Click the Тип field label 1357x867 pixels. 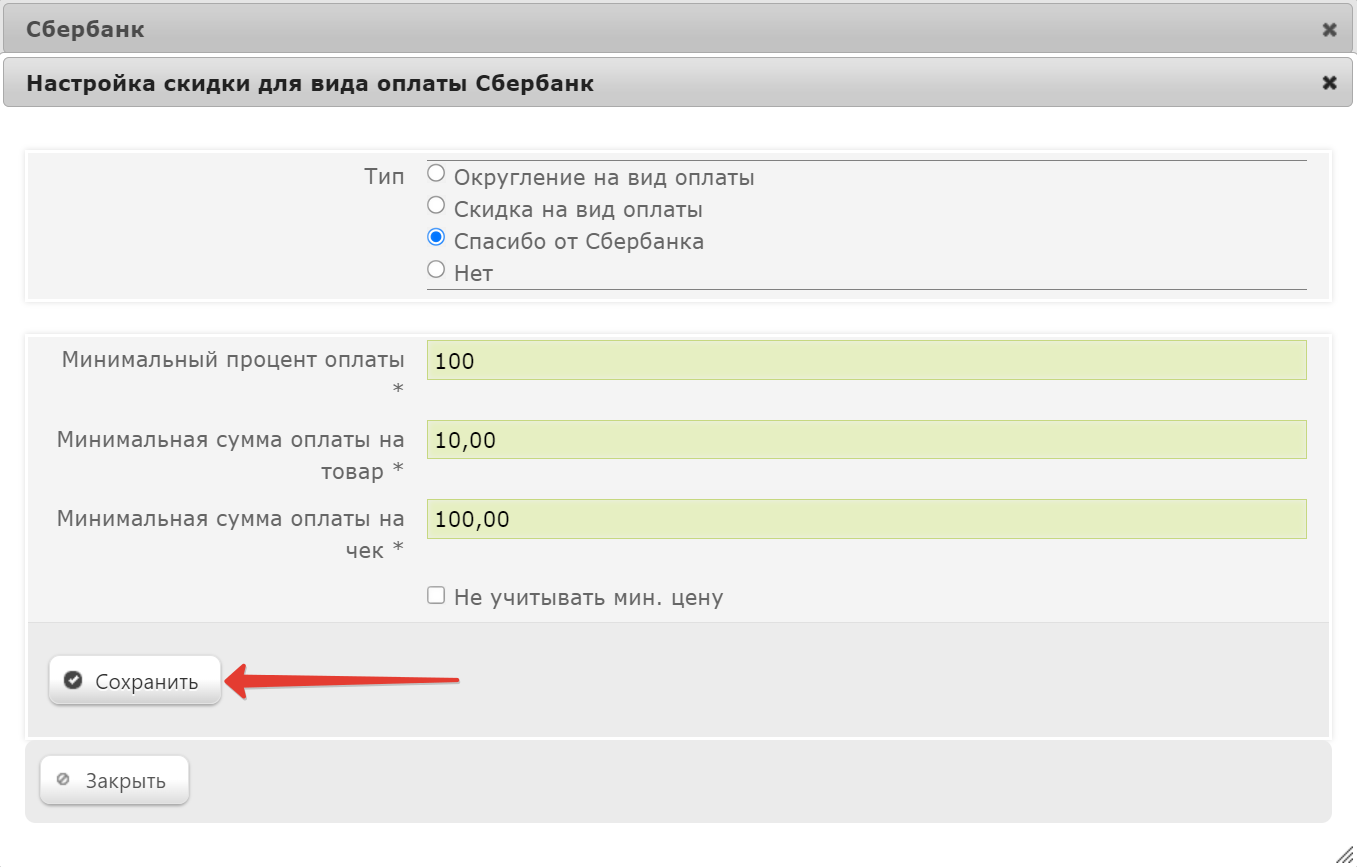click(384, 178)
